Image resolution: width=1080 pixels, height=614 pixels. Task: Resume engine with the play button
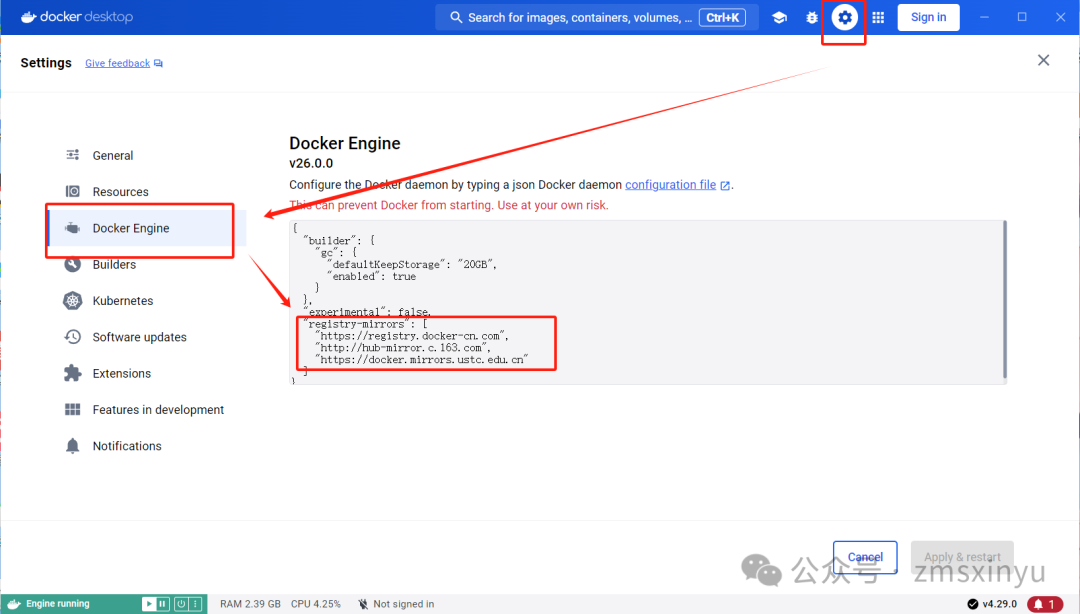pos(149,604)
